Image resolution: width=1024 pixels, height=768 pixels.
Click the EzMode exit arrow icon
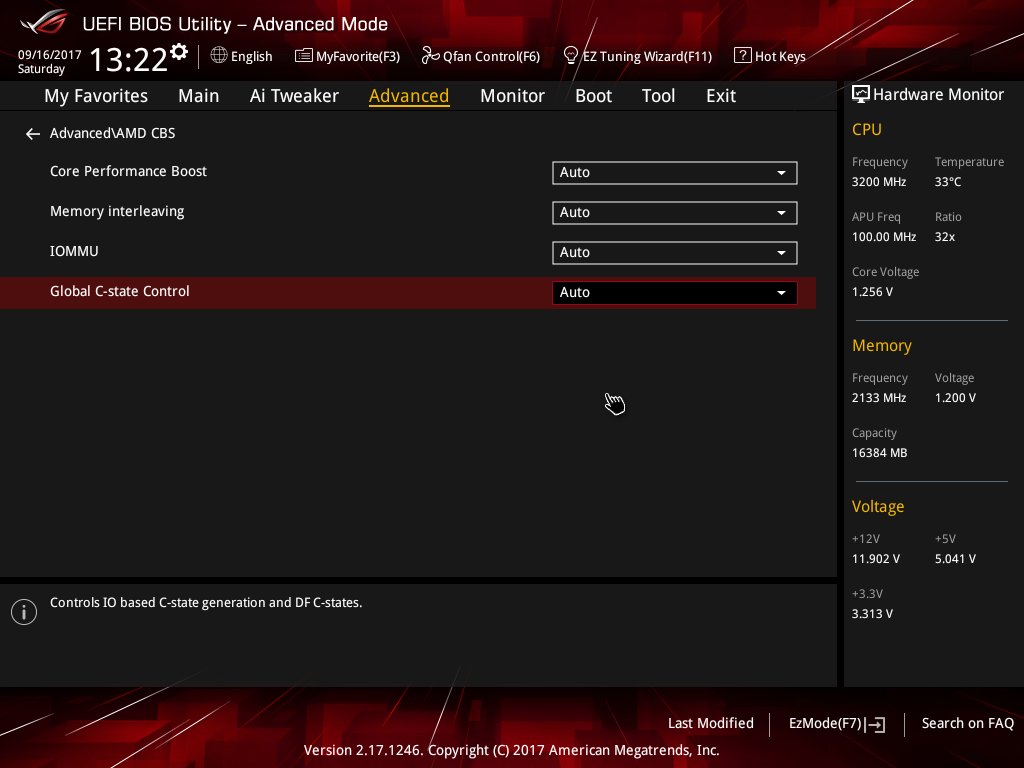[877, 724]
